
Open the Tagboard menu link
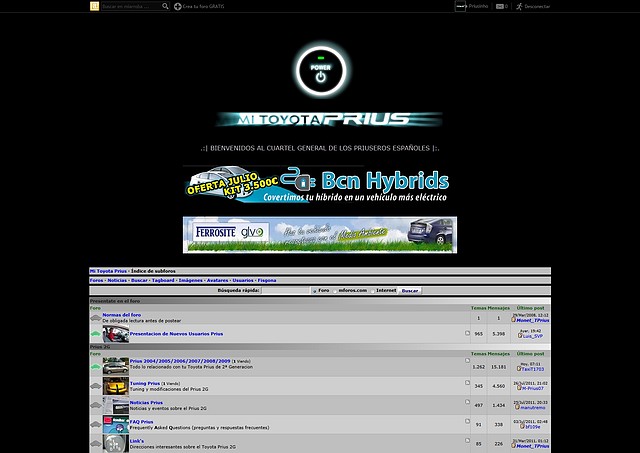[x=163, y=280]
